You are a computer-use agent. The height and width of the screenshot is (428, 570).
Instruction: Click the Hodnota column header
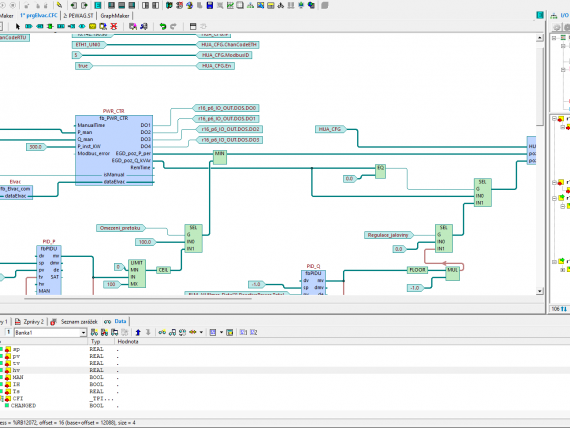128,341
